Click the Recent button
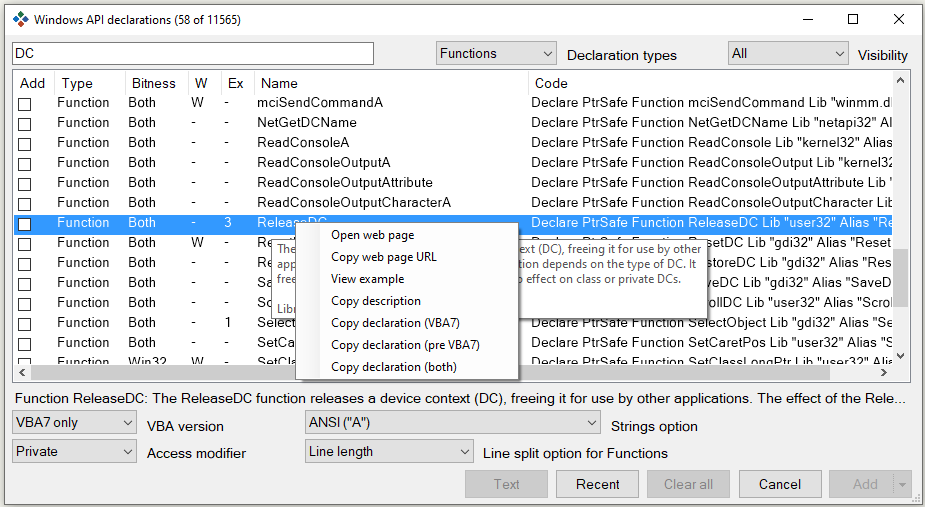Image resolution: width=925 pixels, height=507 pixels. pyautogui.click(x=598, y=485)
